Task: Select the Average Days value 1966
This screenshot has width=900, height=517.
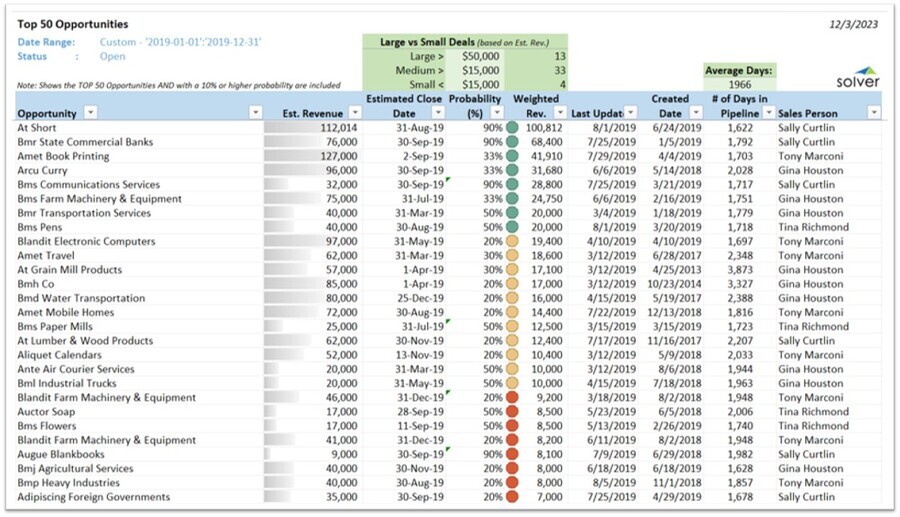Action: (x=740, y=85)
